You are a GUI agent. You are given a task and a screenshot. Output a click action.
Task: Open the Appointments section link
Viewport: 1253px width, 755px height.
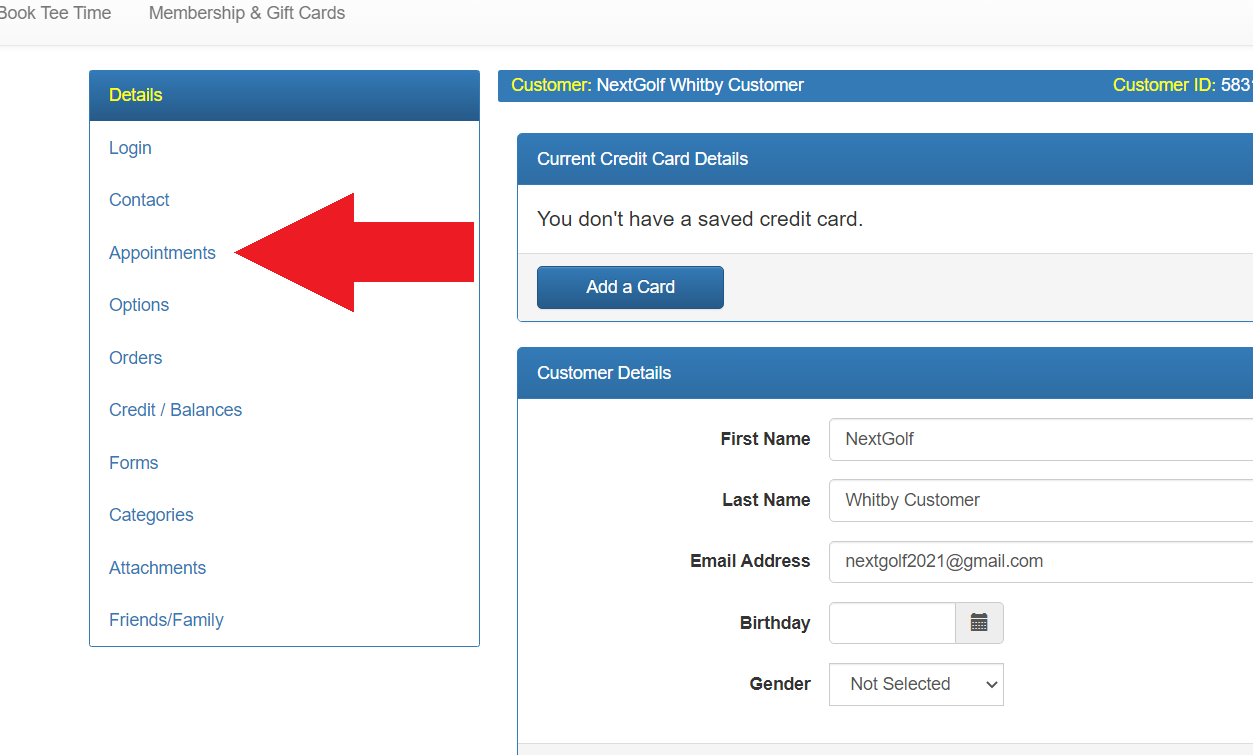tap(162, 253)
